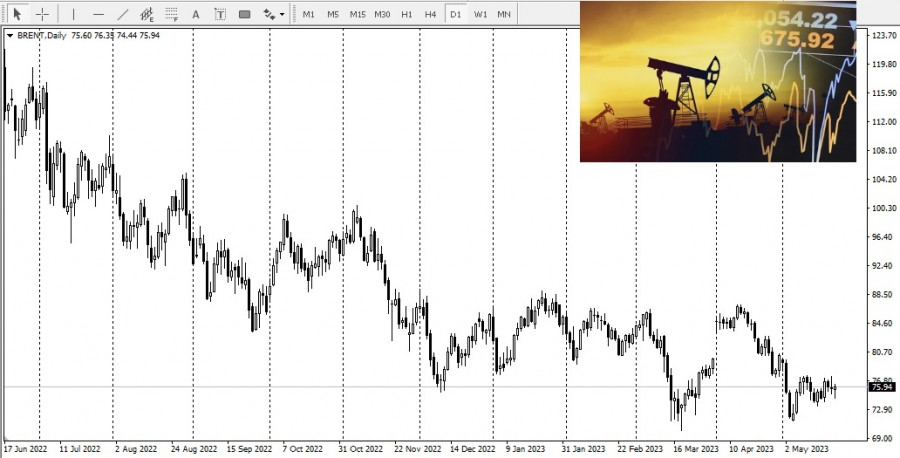Viewport: 900px width, 458px height.
Task: Click the 100.30 price axis label
Action: click(x=885, y=208)
